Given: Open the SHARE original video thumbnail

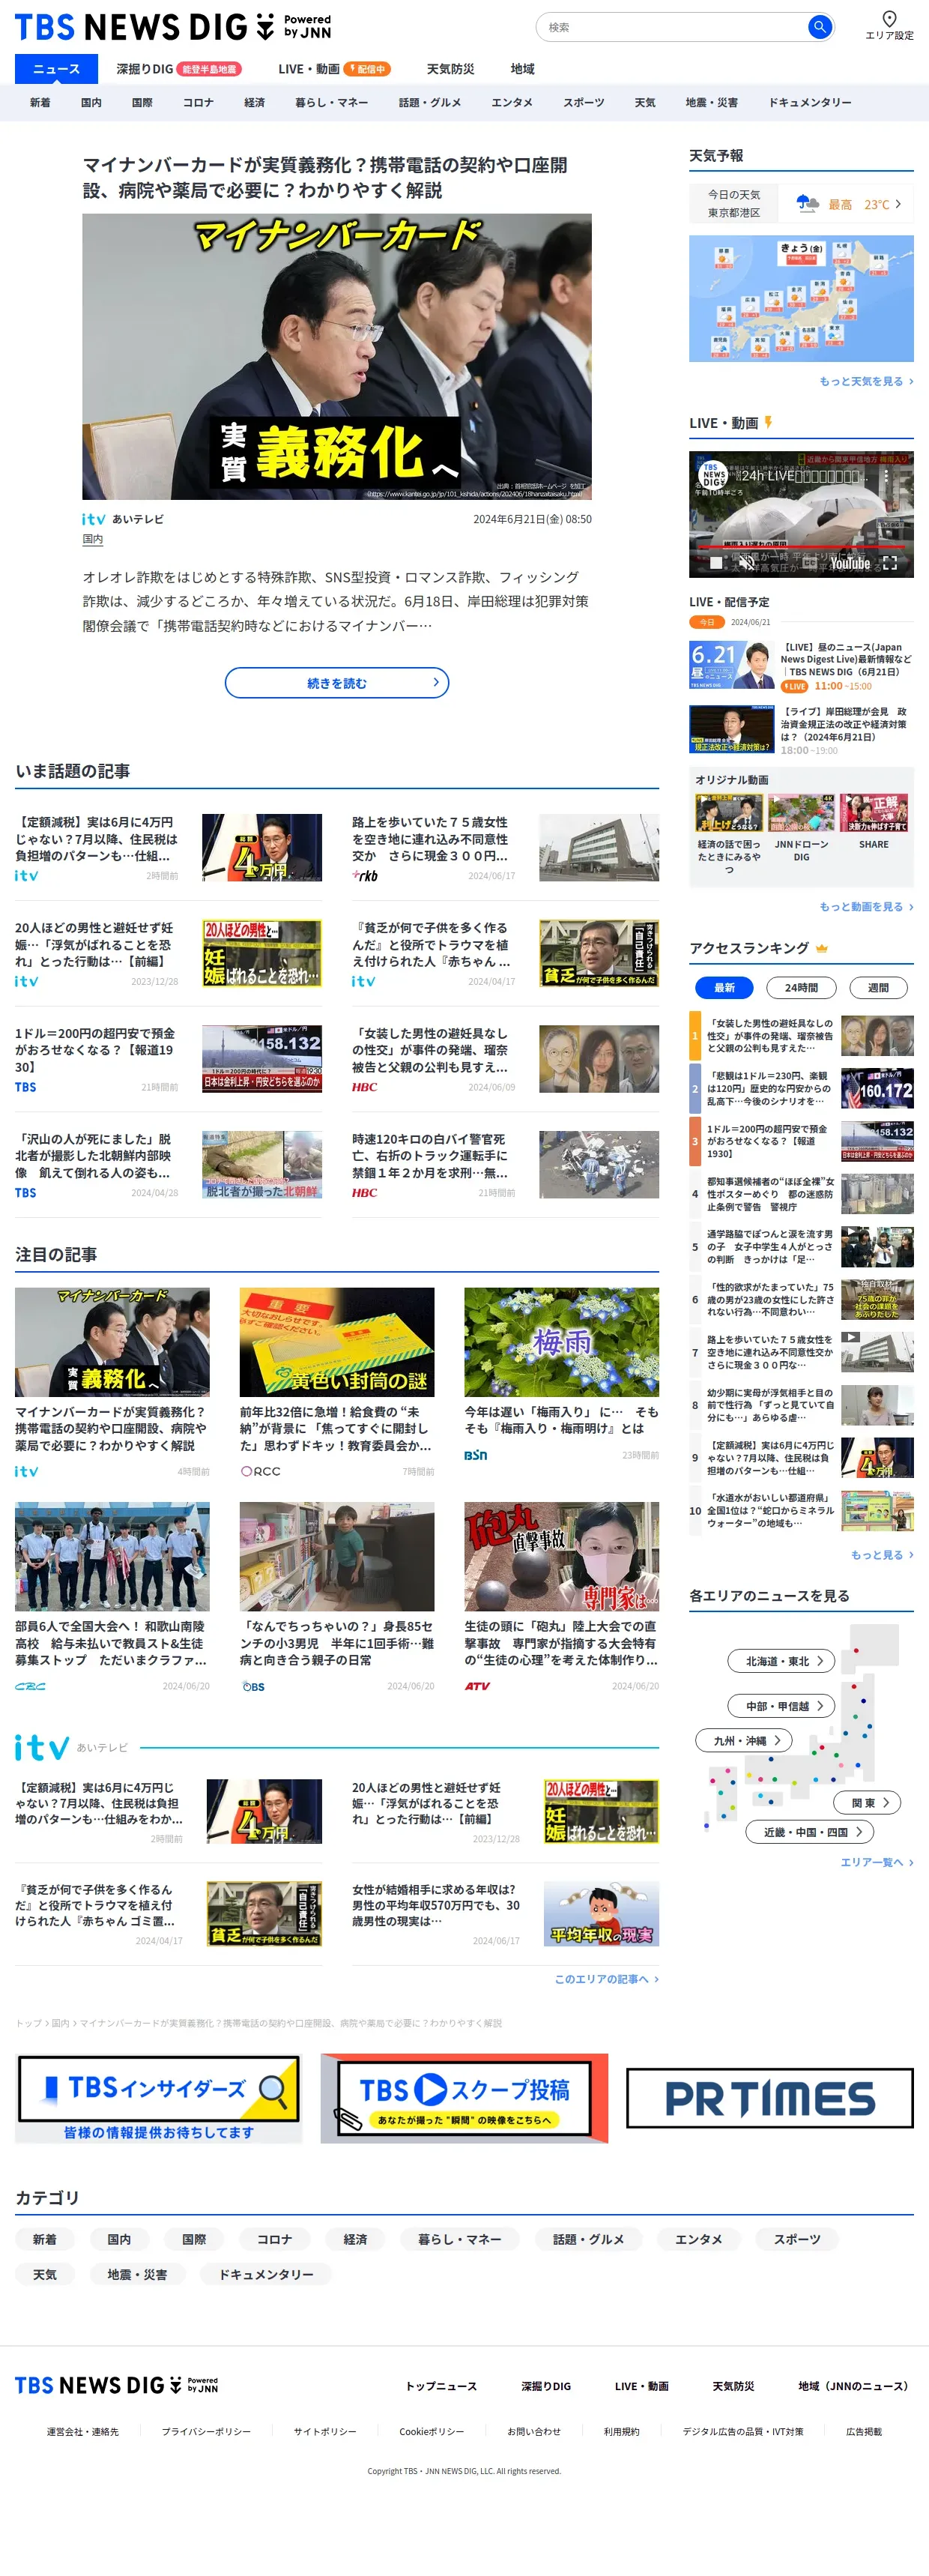Looking at the screenshot, I should point(873,822).
